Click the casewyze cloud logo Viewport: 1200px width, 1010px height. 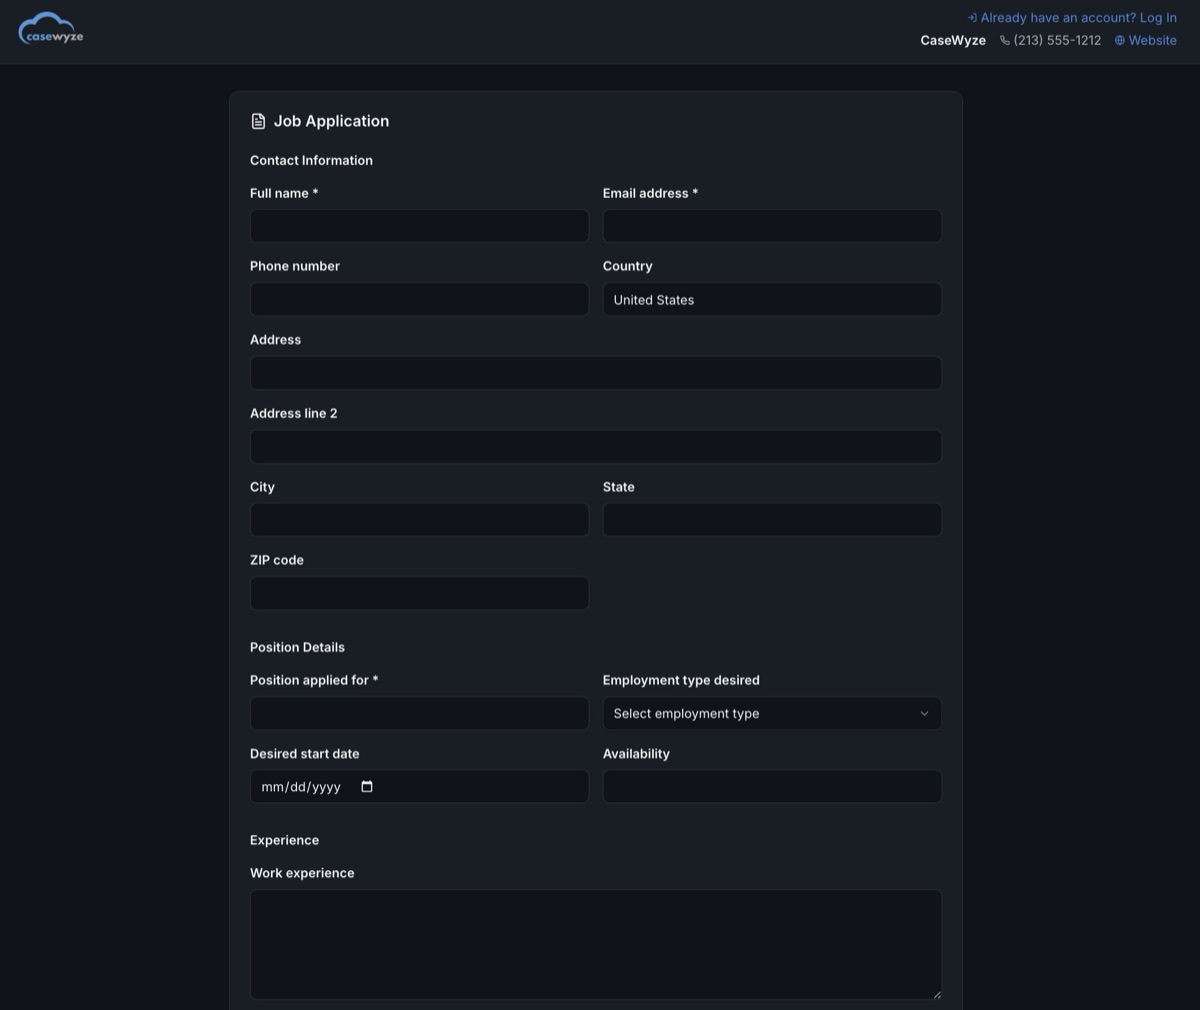click(x=51, y=29)
